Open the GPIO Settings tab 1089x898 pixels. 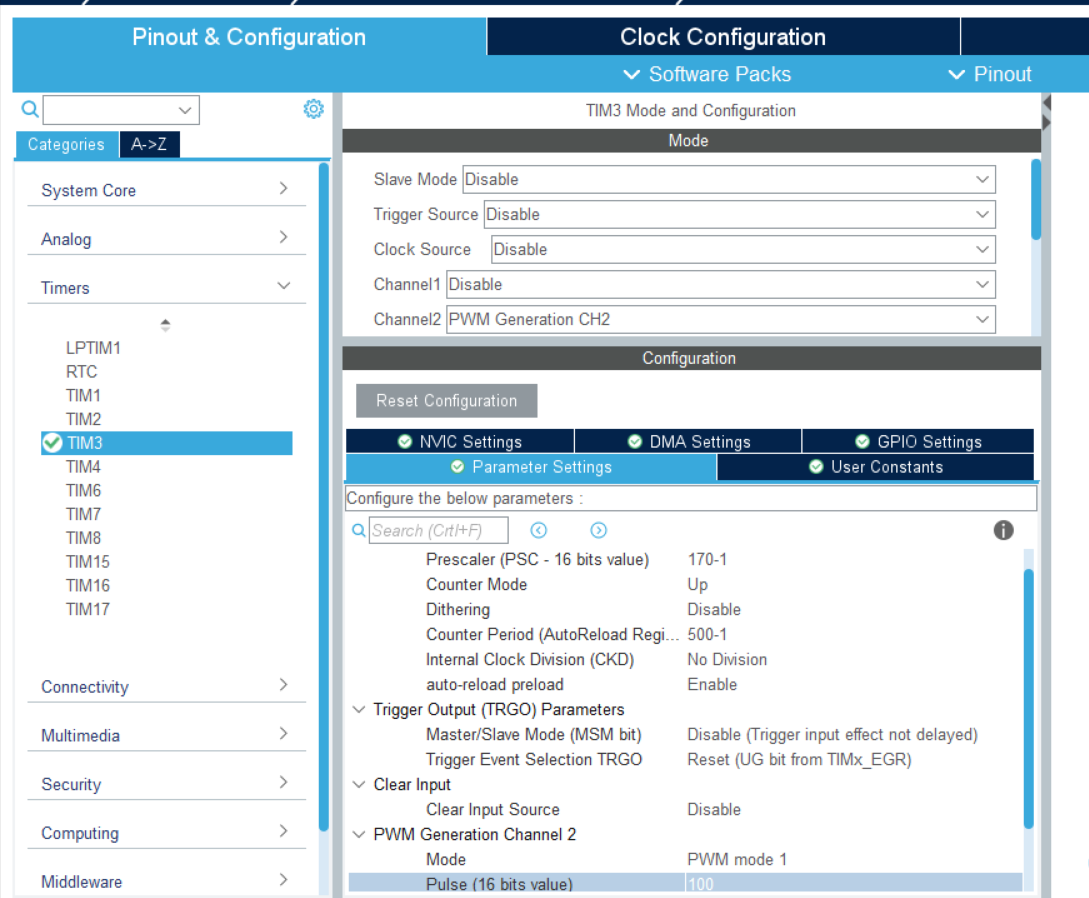(x=917, y=442)
